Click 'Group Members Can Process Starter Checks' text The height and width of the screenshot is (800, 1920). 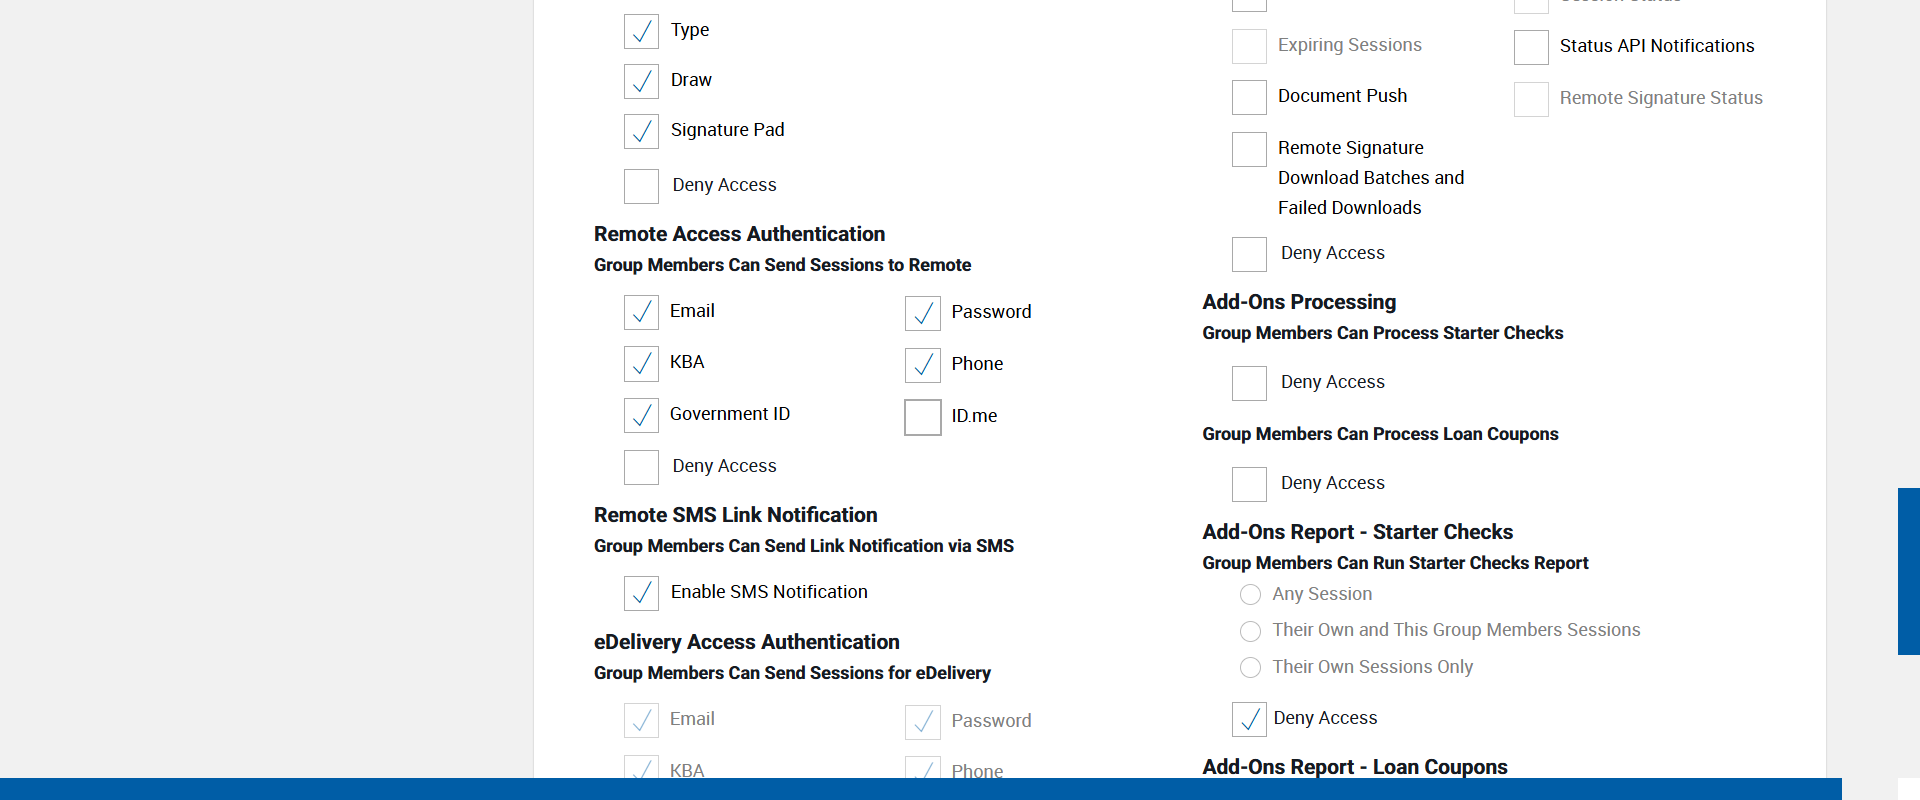click(1382, 333)
